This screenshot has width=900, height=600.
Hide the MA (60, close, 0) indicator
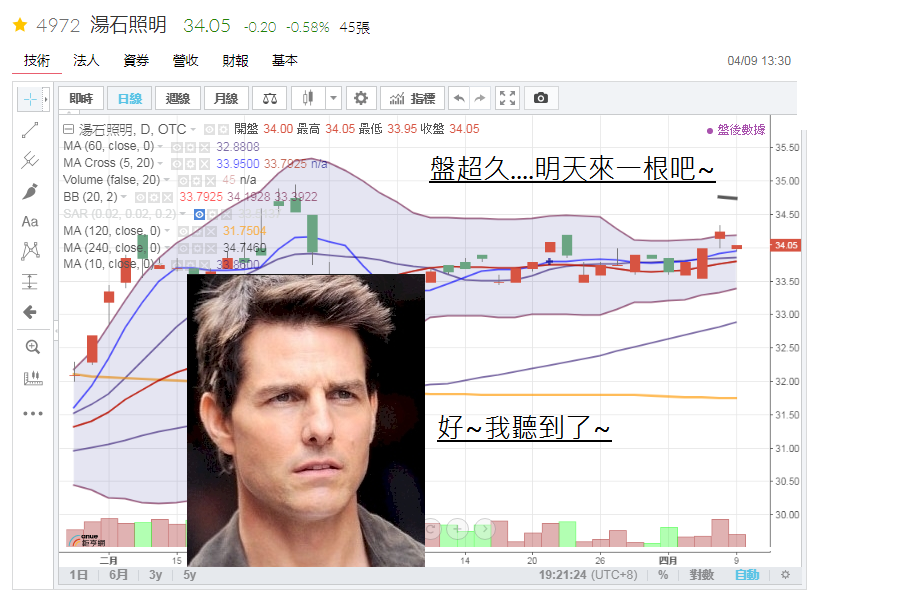[177, 148]
